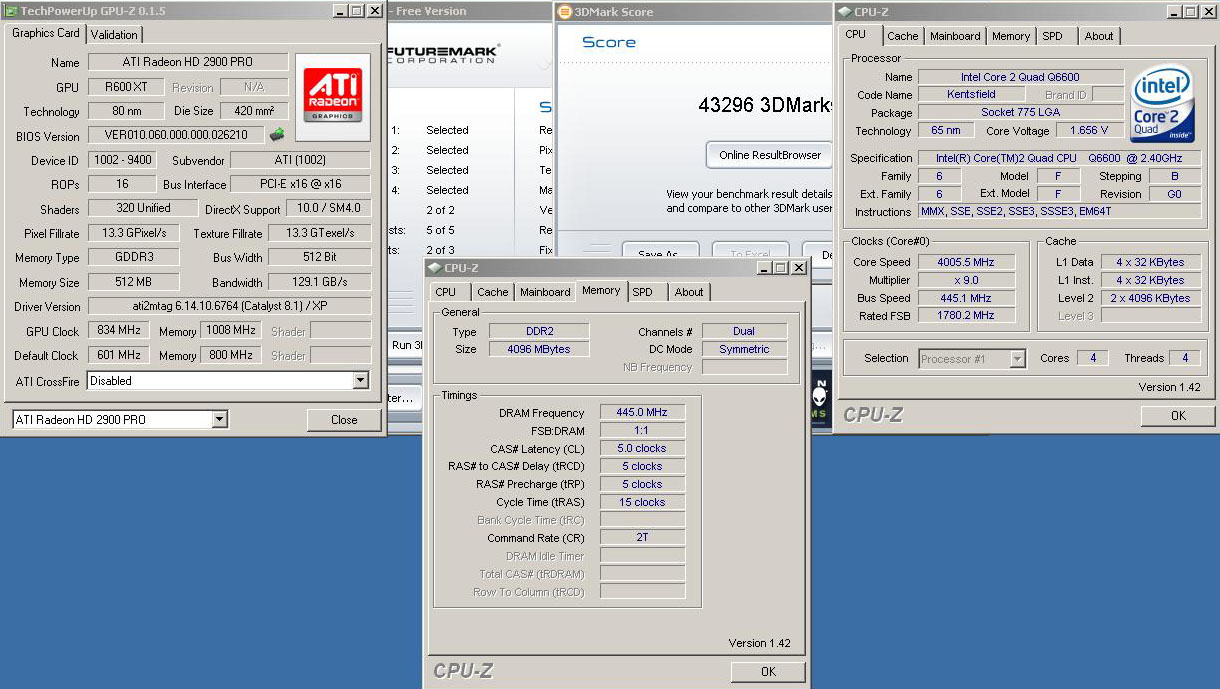Click the GPU-Z title bar icon

[12, 11]
